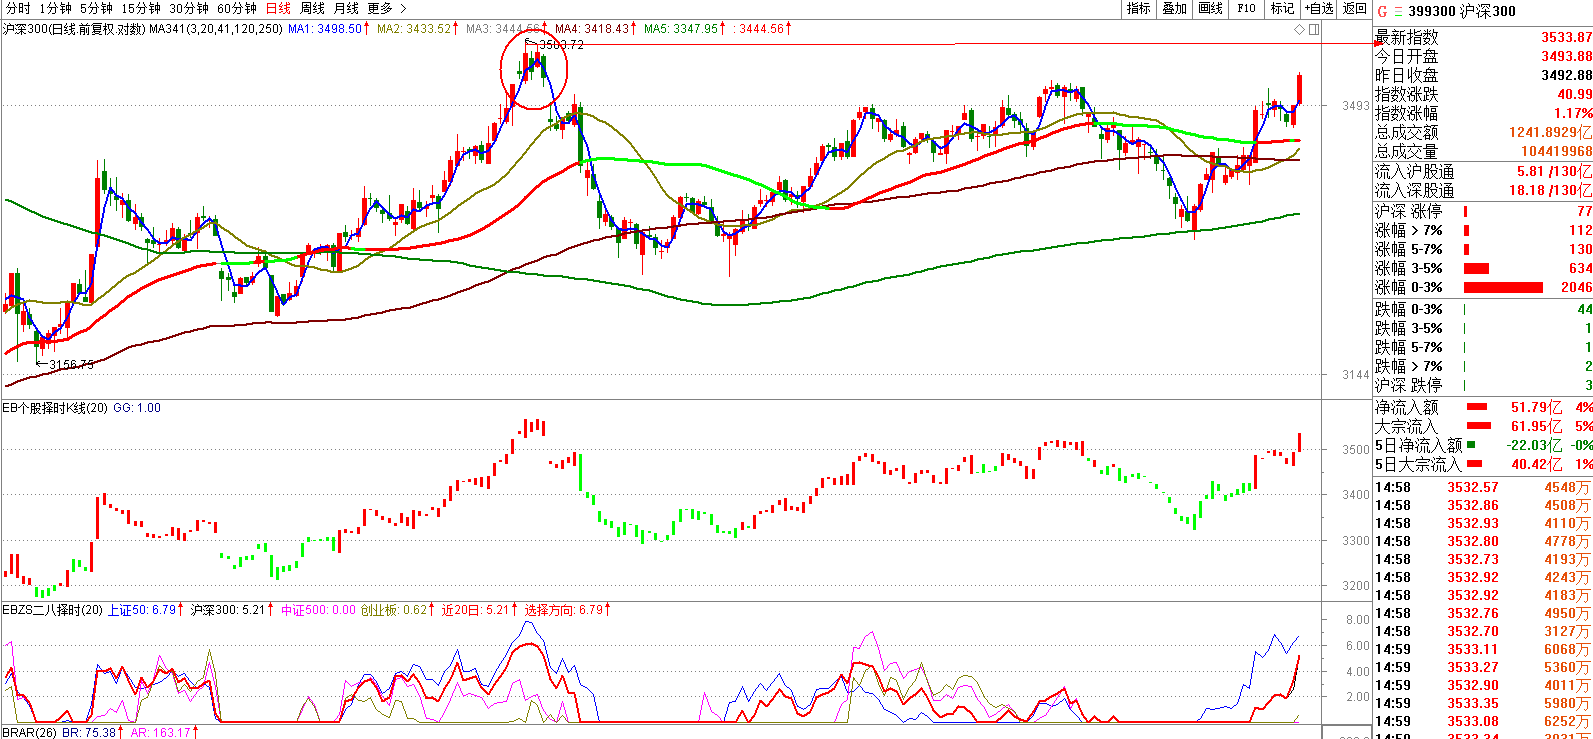
Task: Click the 涨幅 > 7% row showing 112
Action: click(x=1483, y=231)
